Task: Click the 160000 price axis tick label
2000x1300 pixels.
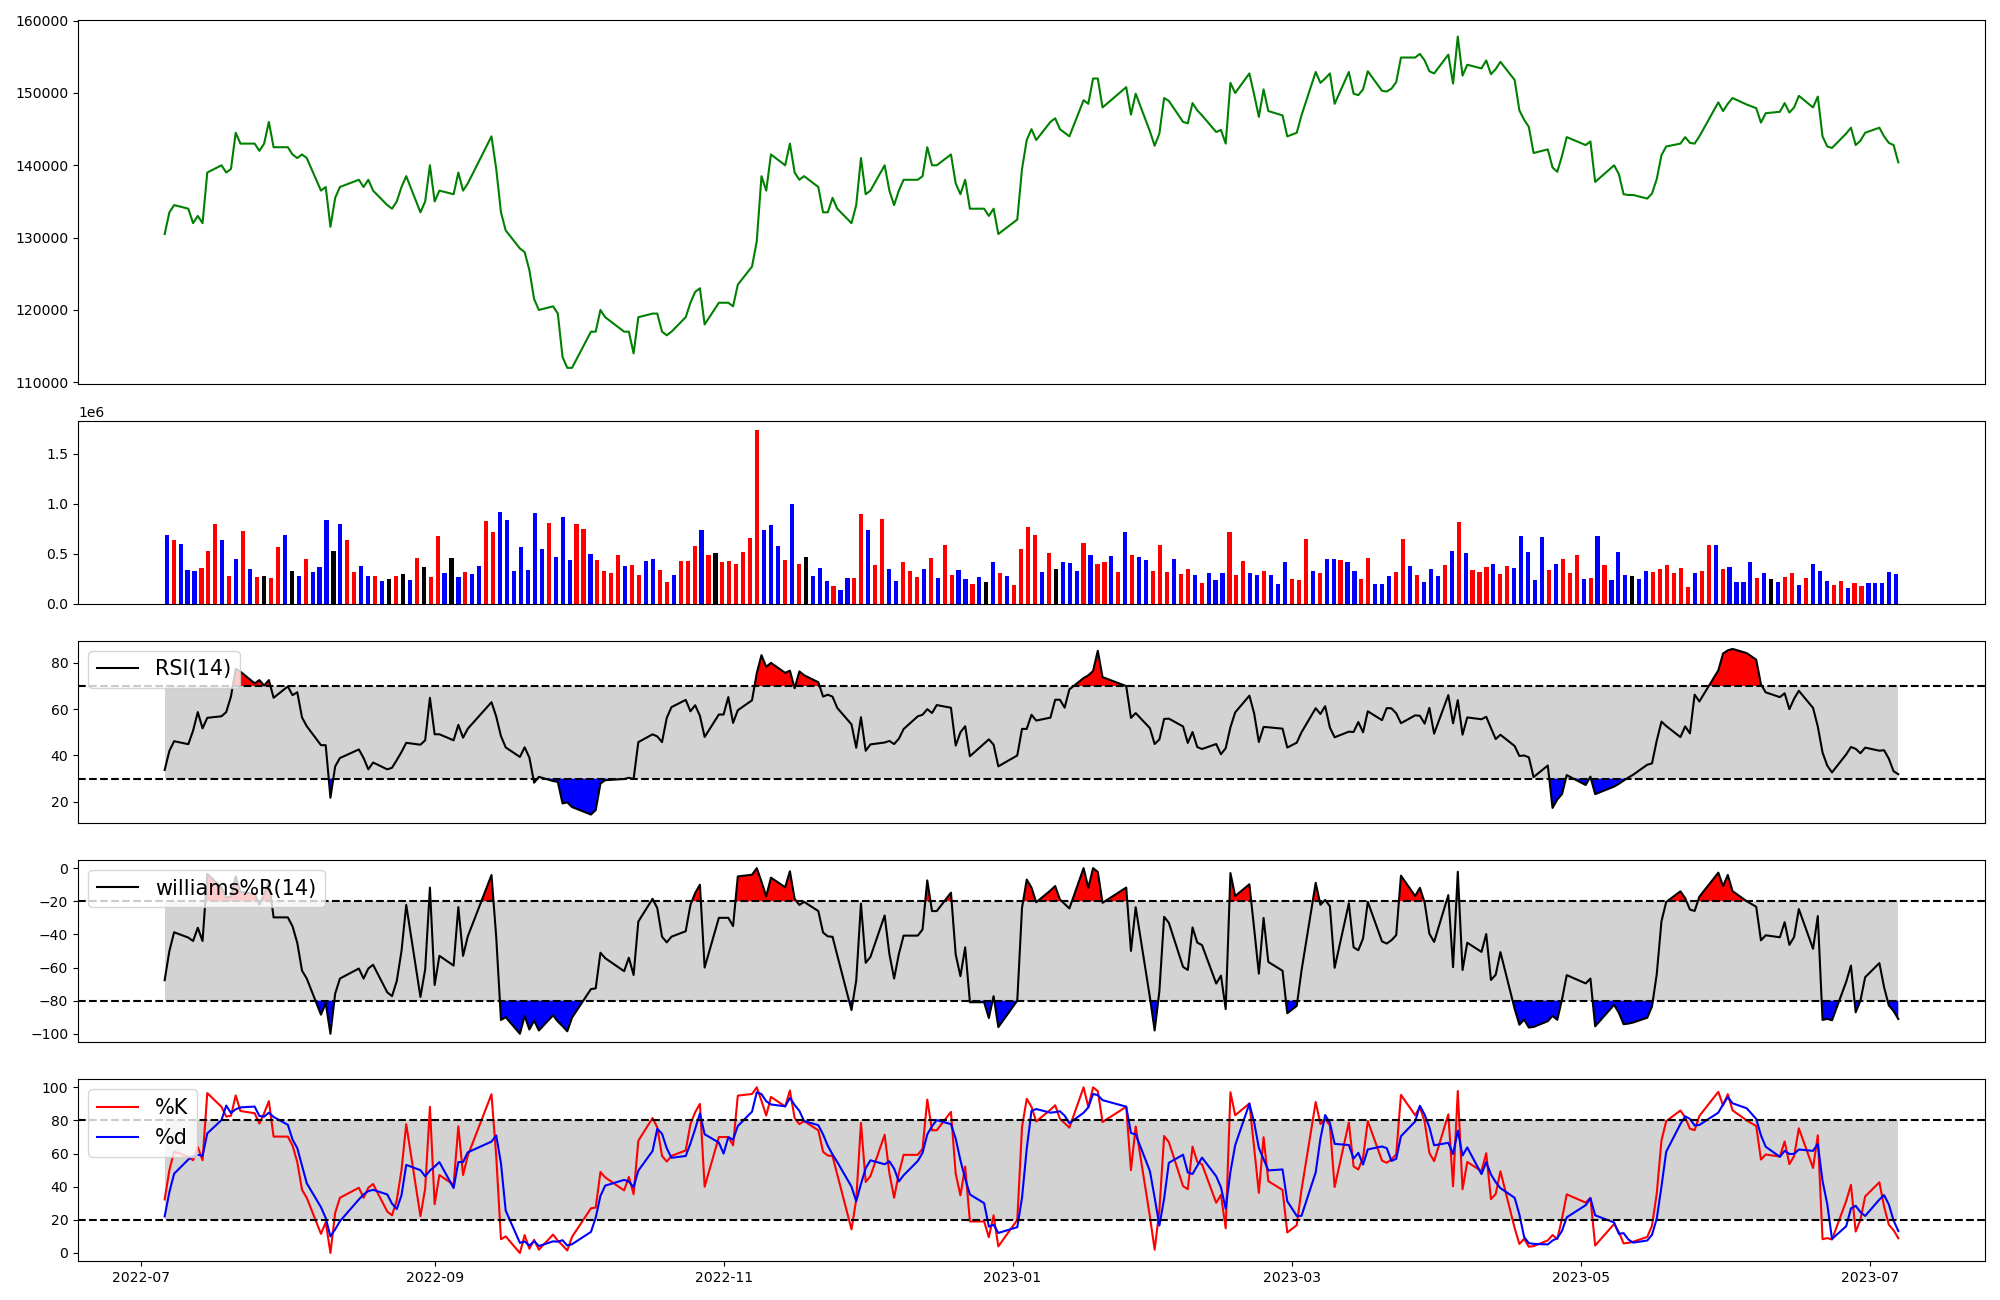Action: pos(42,21)
